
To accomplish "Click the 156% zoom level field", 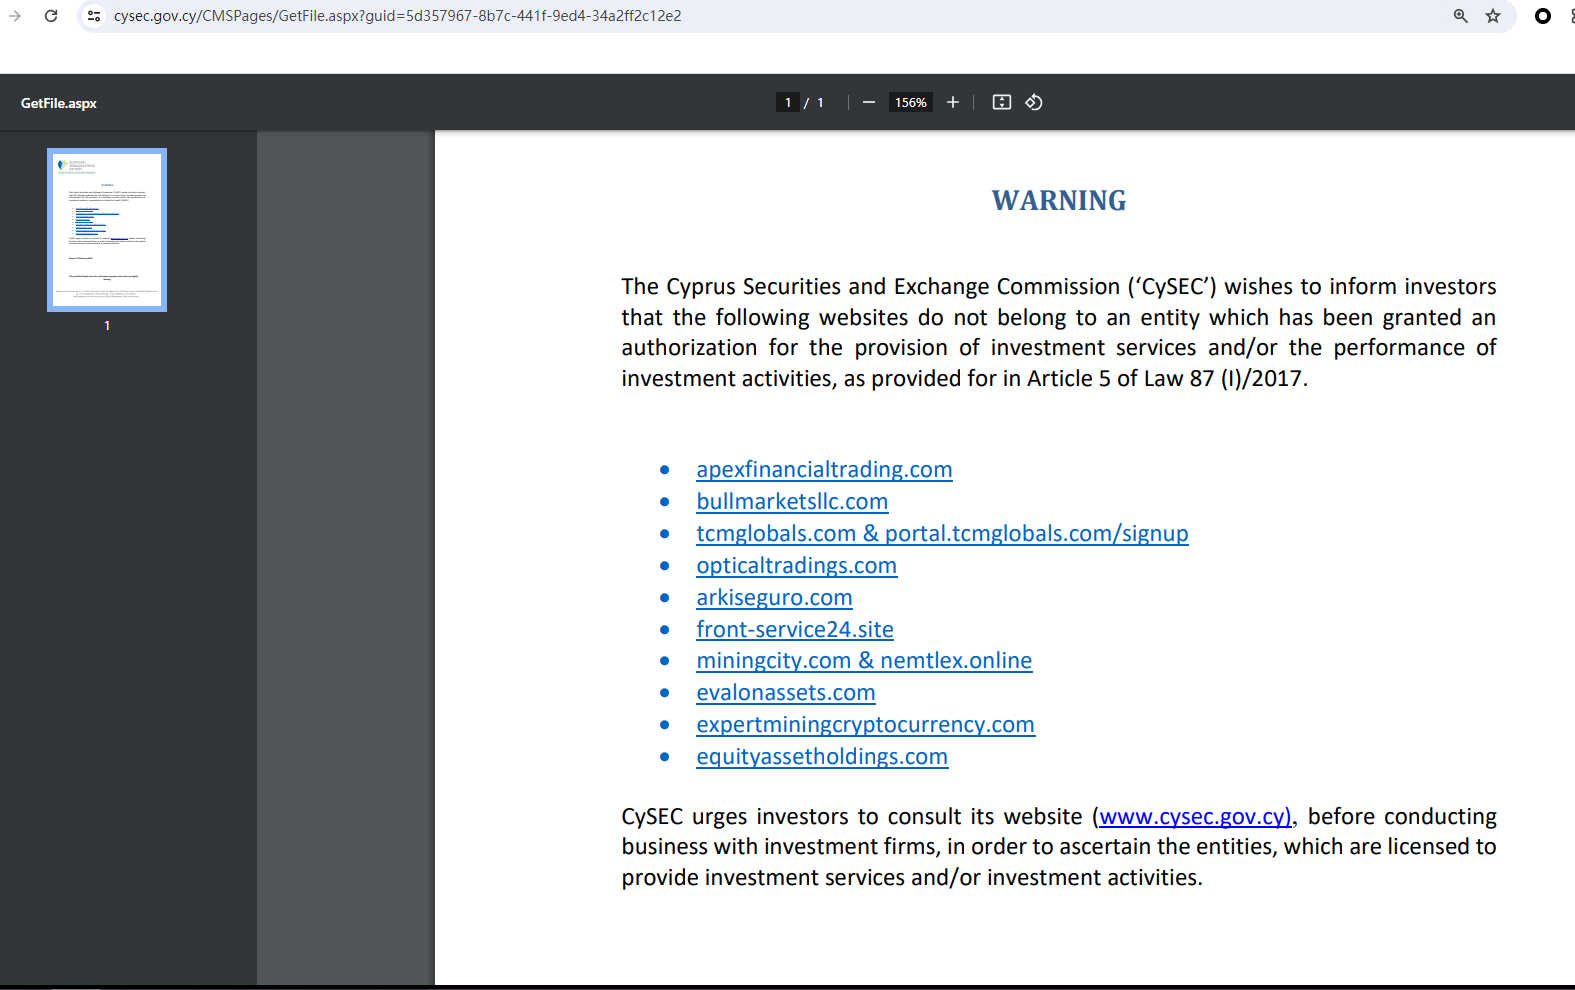I will tap(910, 102).
